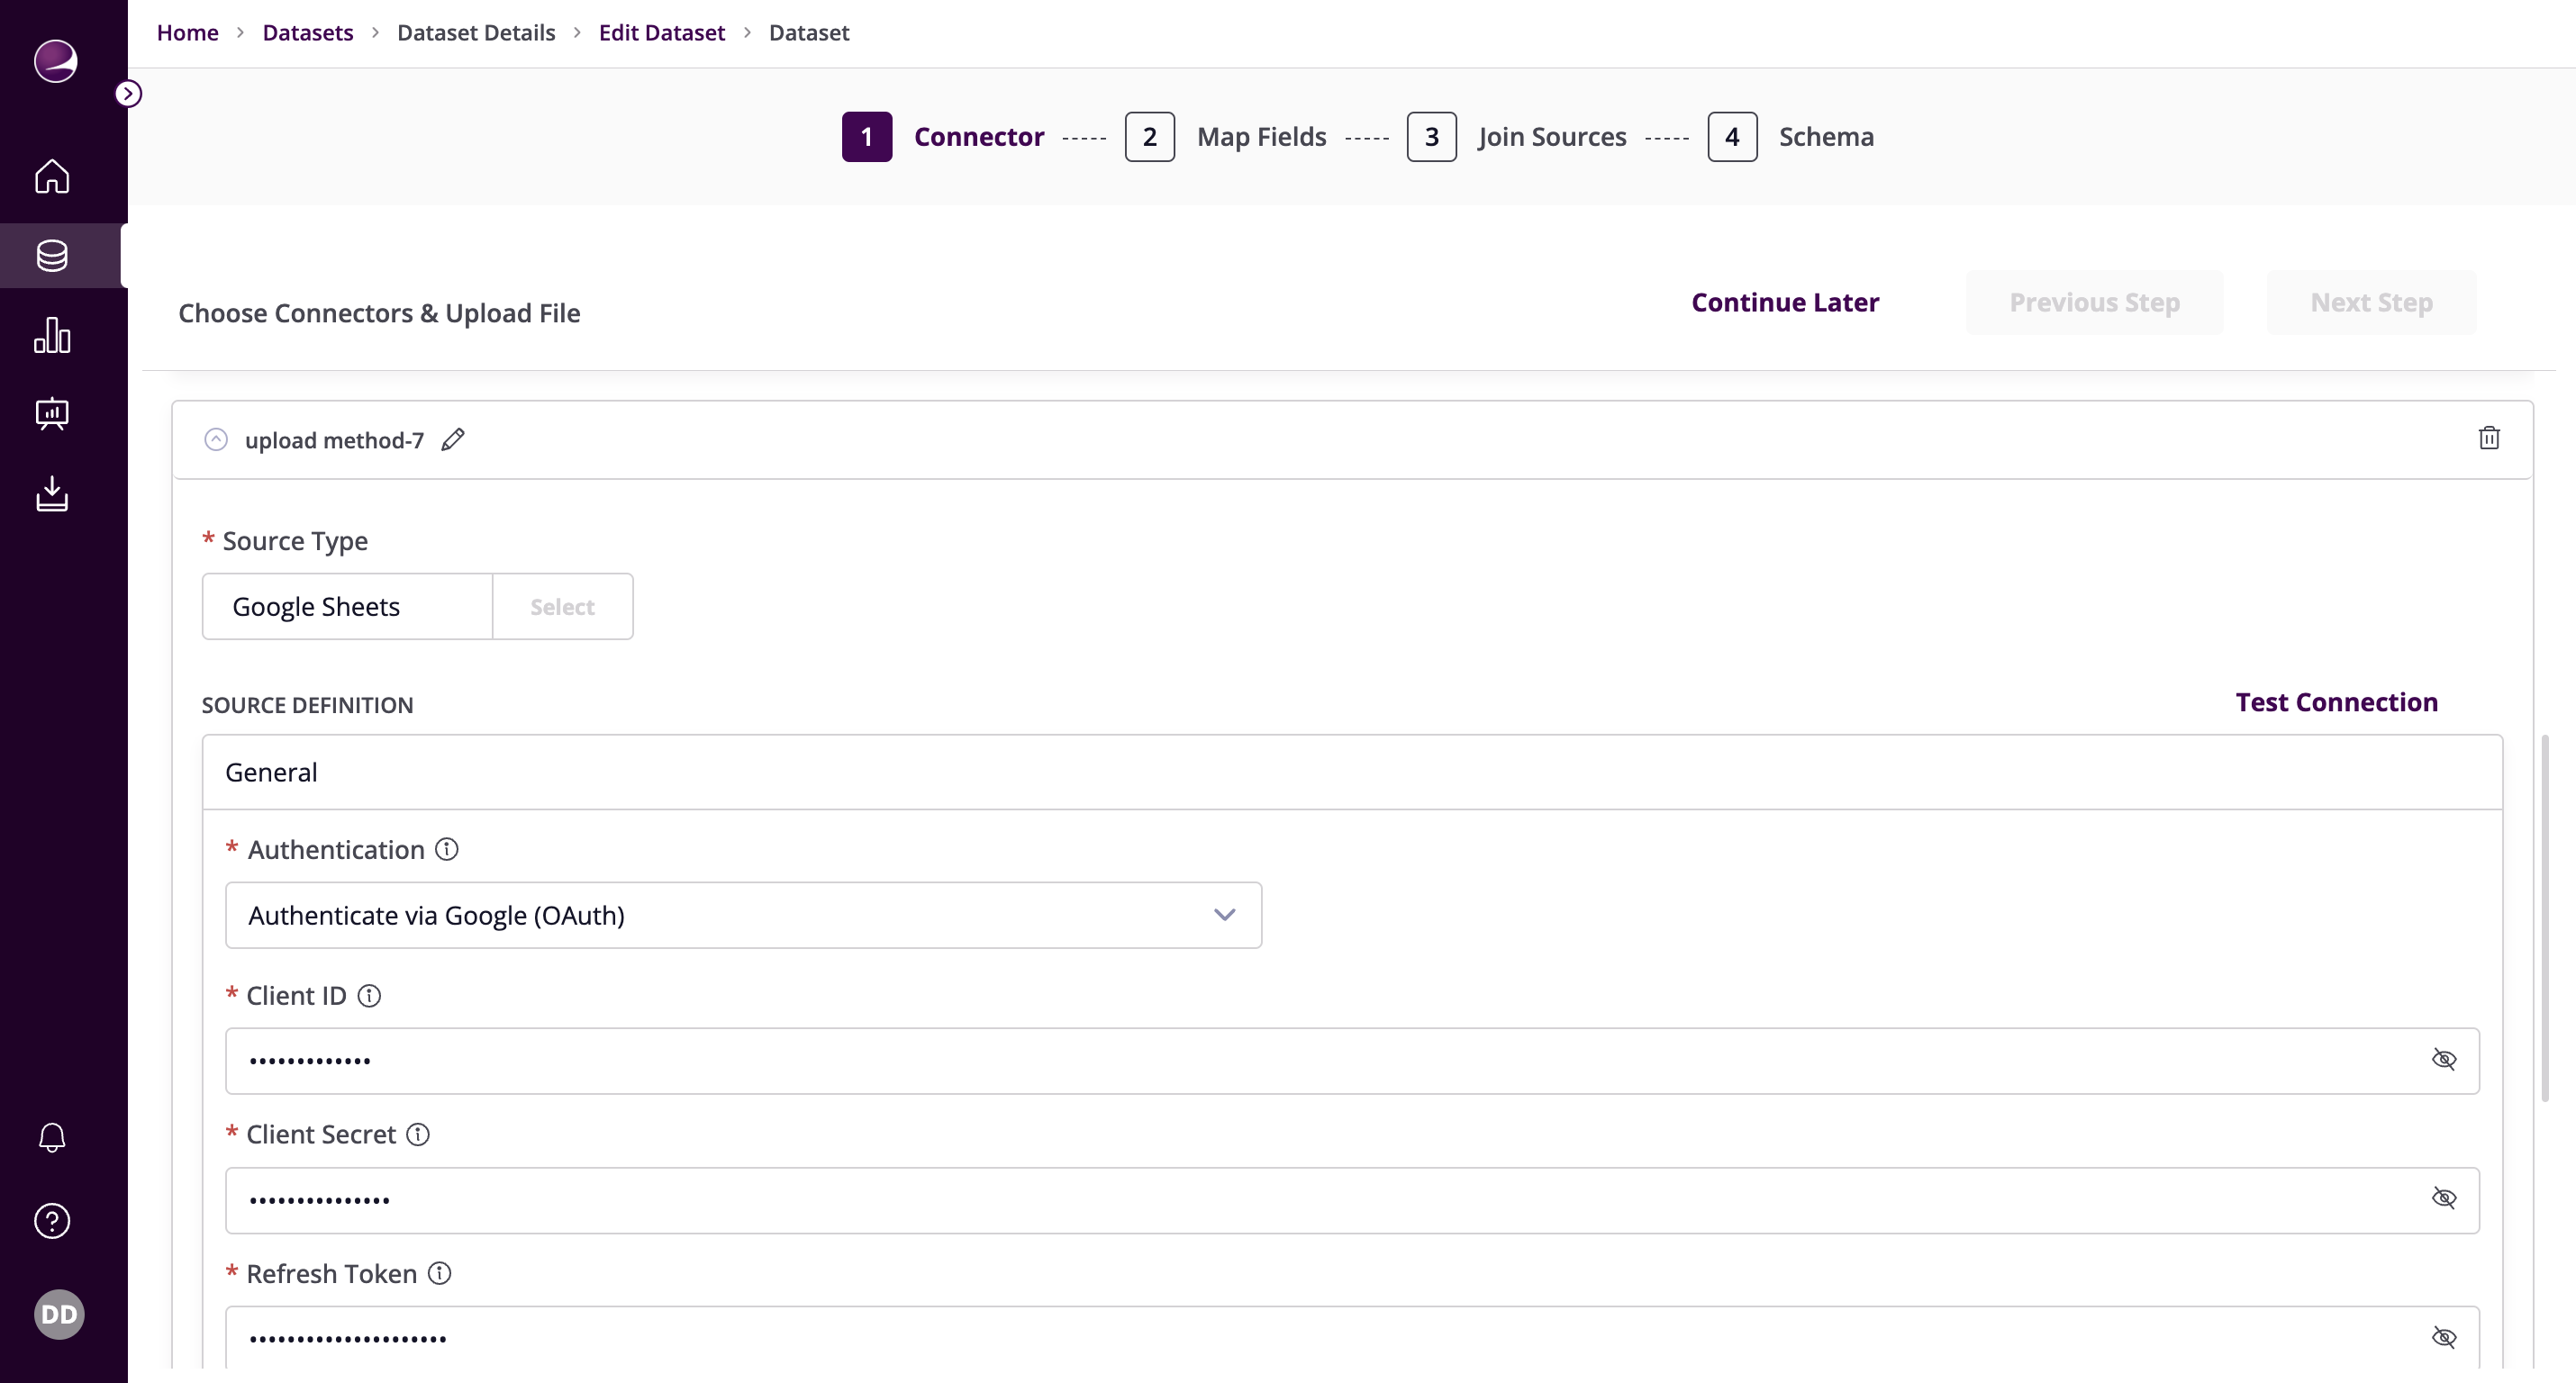The width and height of the screenshot is (2576, 1383).
Task: Open the Home icon in sidebar
Action: pyautogui.click(x=52, y=176)
